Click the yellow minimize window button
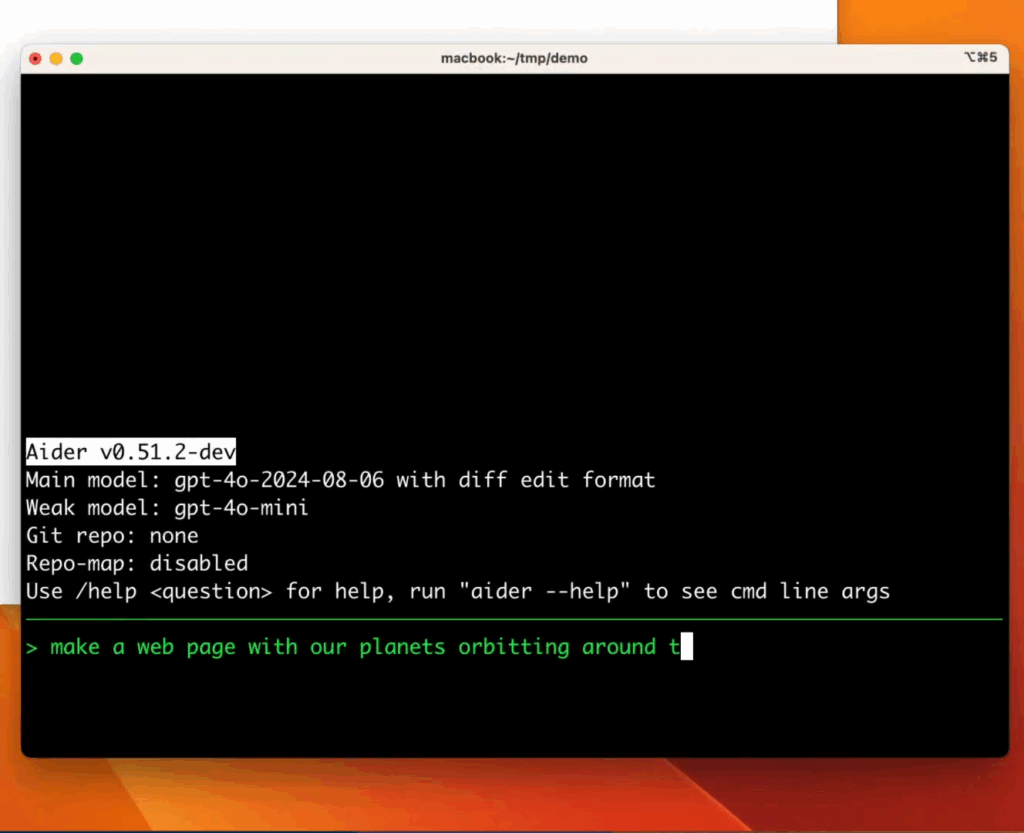This screenshot has height=833, width=1024. [x=56, y=59]
